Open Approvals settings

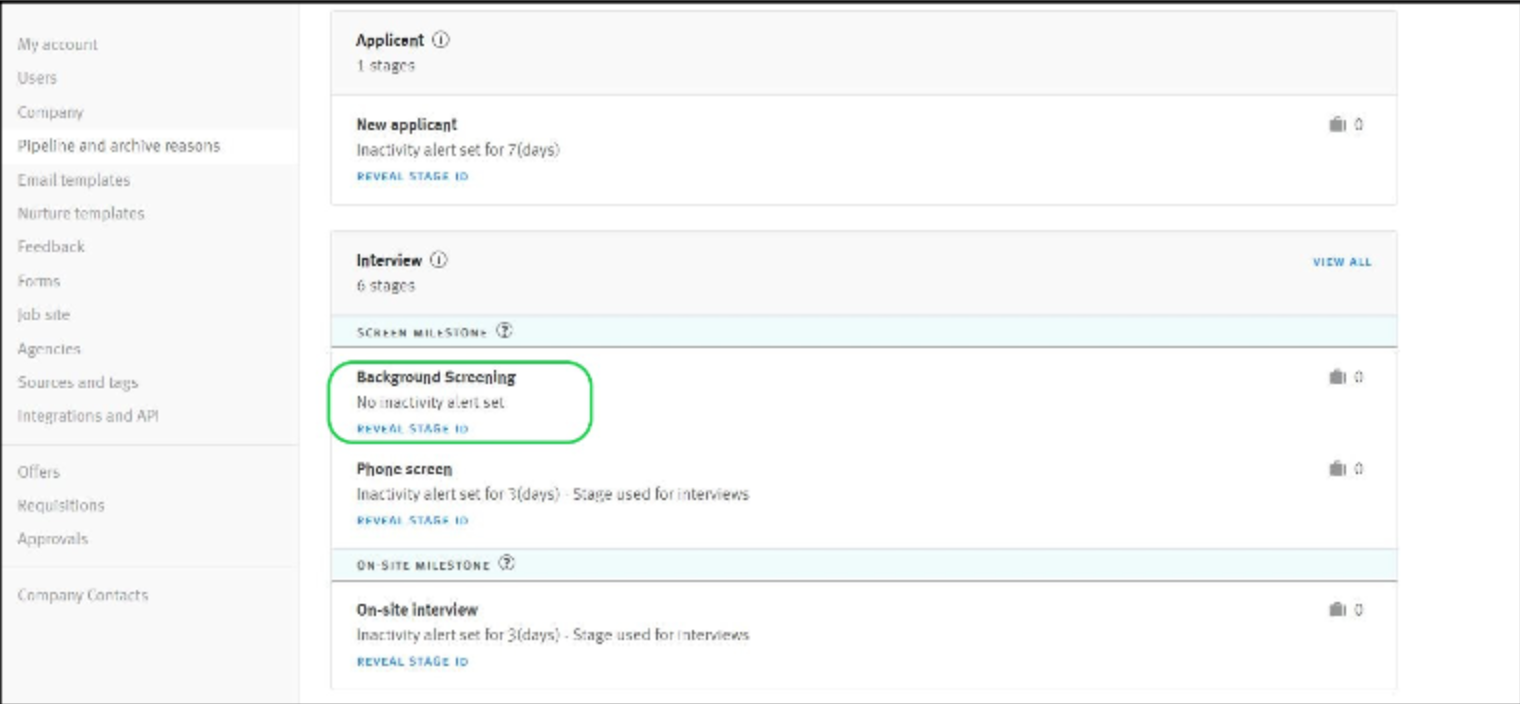pos(53,539)
